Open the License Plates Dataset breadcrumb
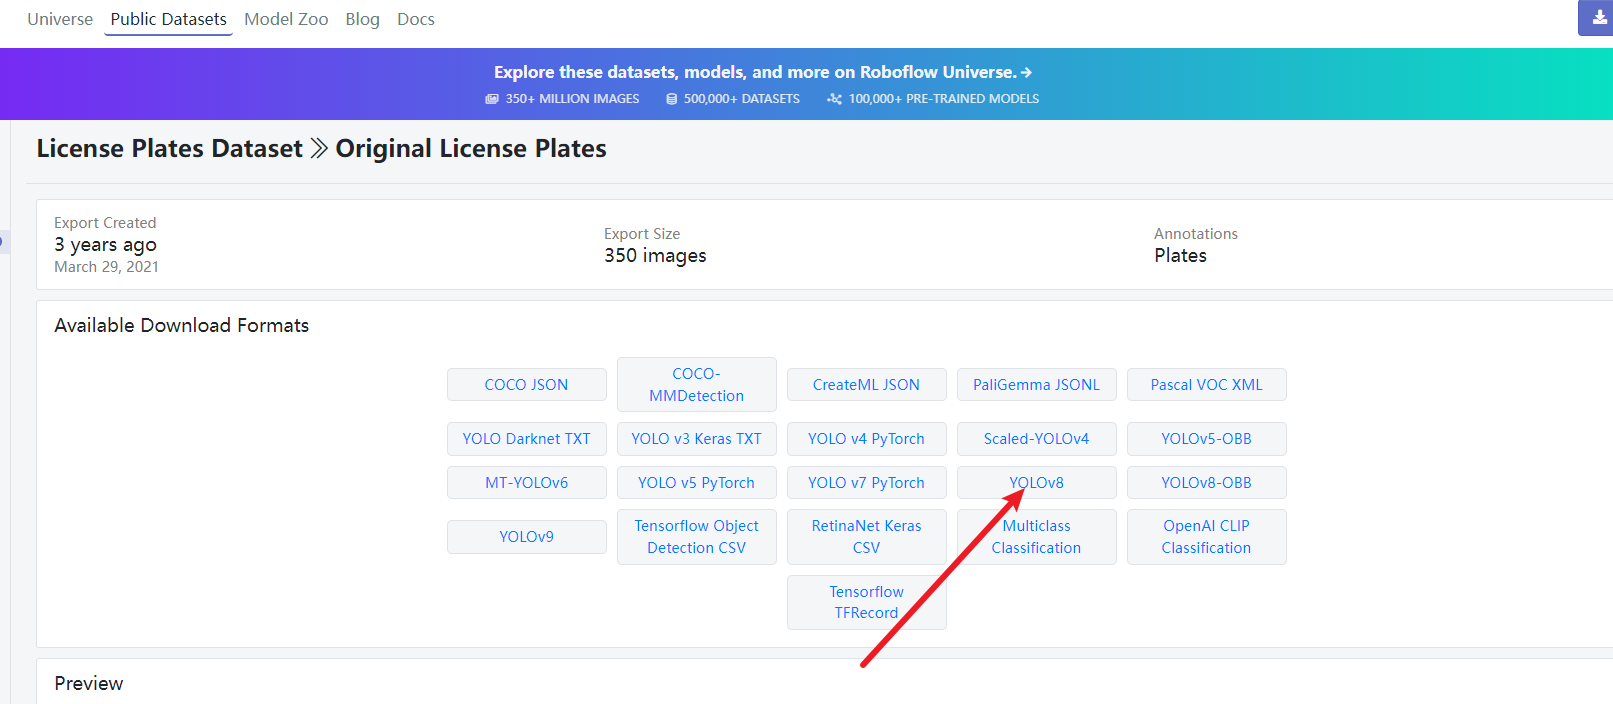This screenshot has width=1613, height=704. (169, 148)
